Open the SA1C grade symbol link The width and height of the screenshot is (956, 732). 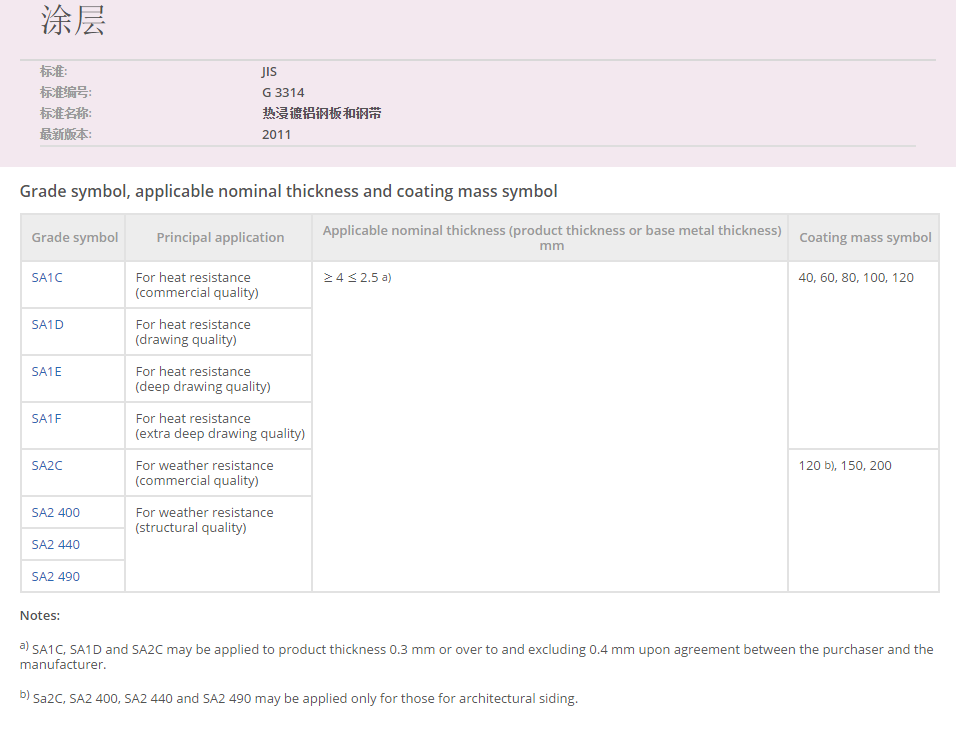(x=47, y=278)
